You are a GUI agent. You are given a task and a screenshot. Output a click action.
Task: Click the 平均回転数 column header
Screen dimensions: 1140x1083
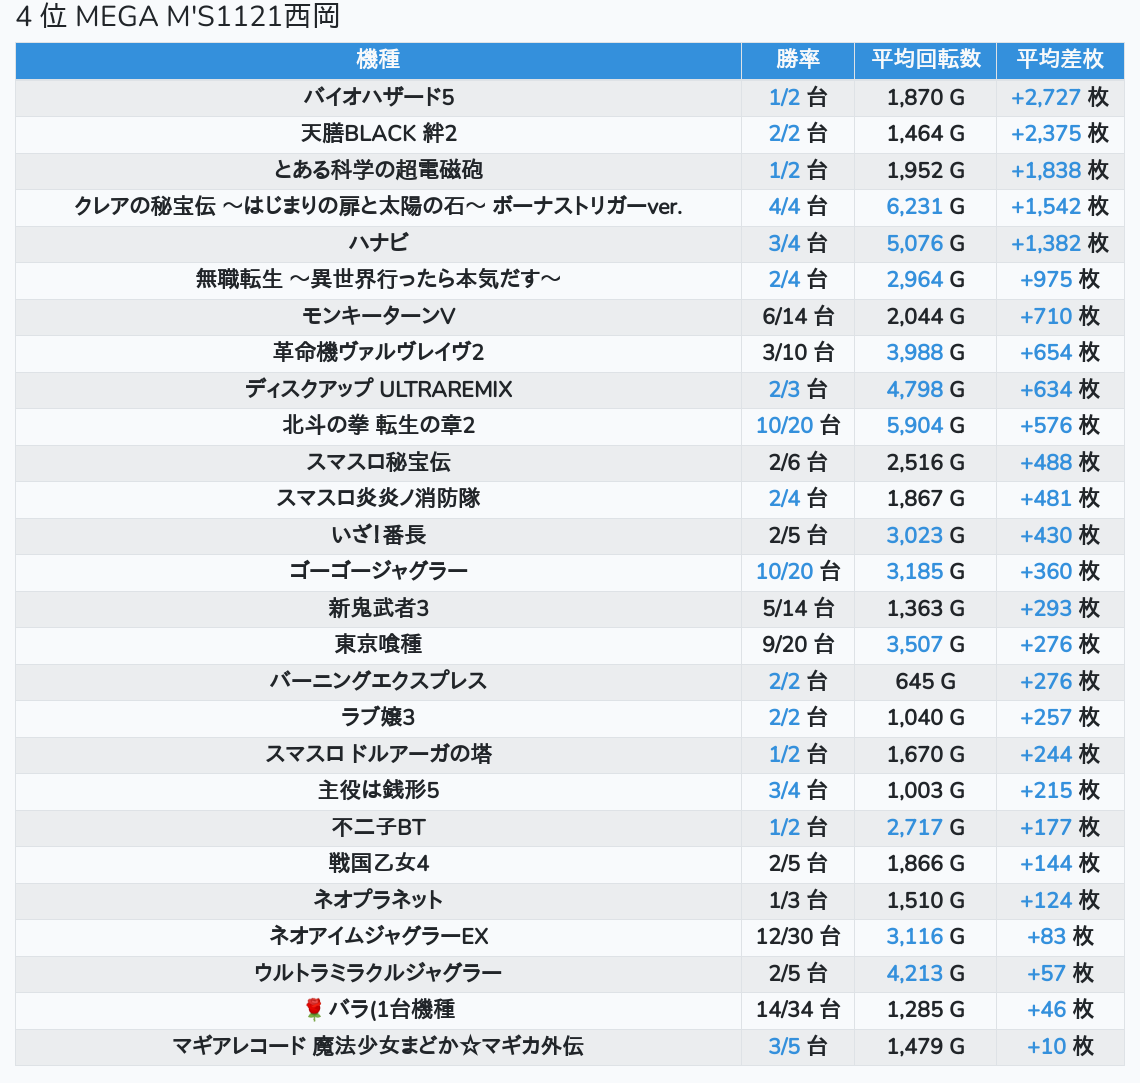click(x=925, y=60)
